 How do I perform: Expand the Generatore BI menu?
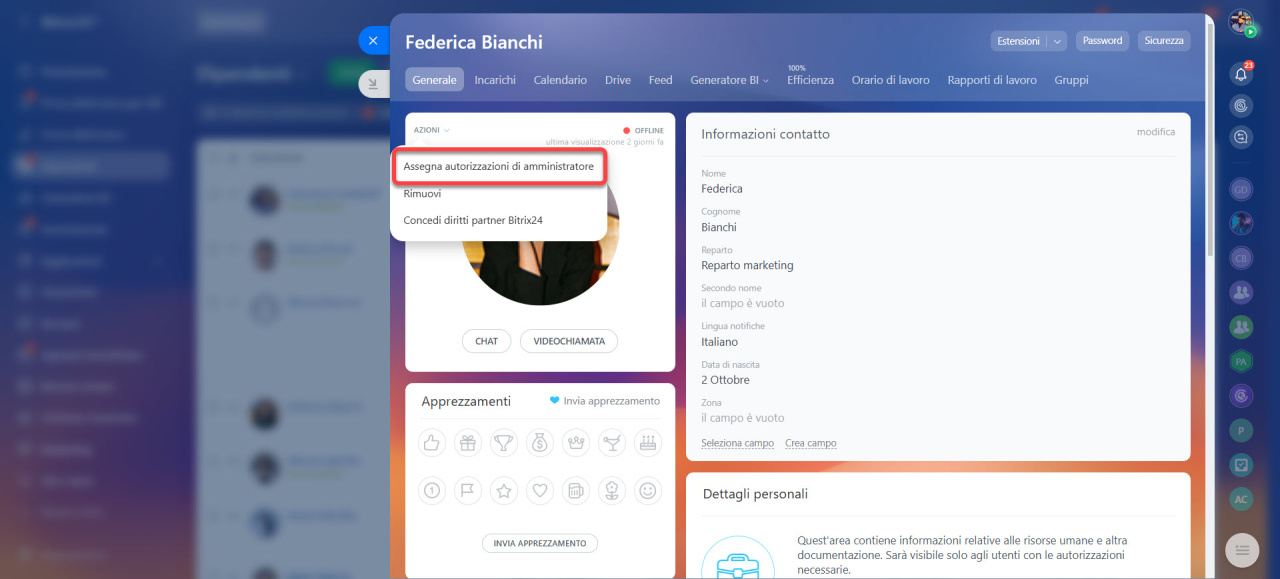pyautogui.click(x=729, y=80)
